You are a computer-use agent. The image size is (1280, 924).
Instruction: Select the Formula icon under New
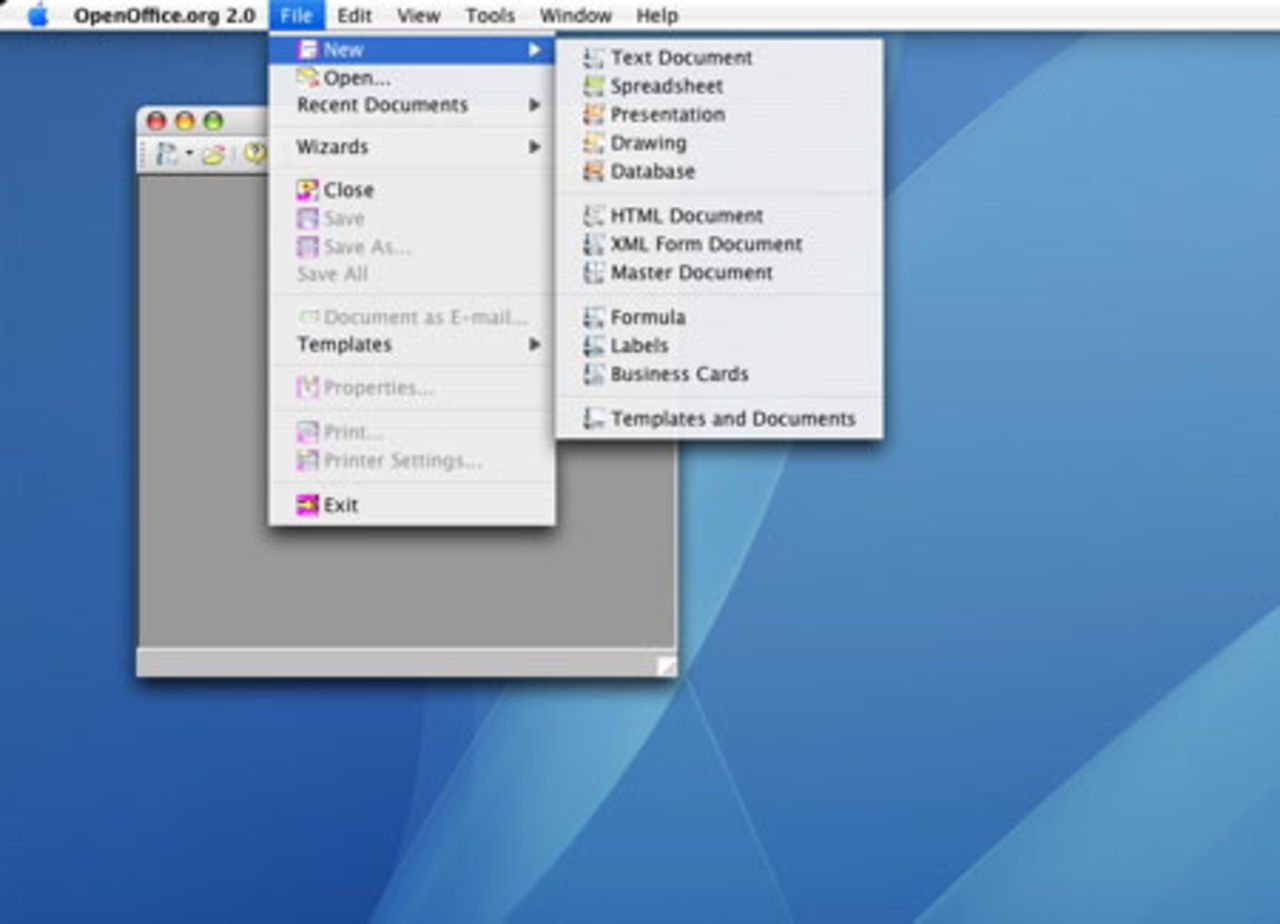click(x=592, y=317)
